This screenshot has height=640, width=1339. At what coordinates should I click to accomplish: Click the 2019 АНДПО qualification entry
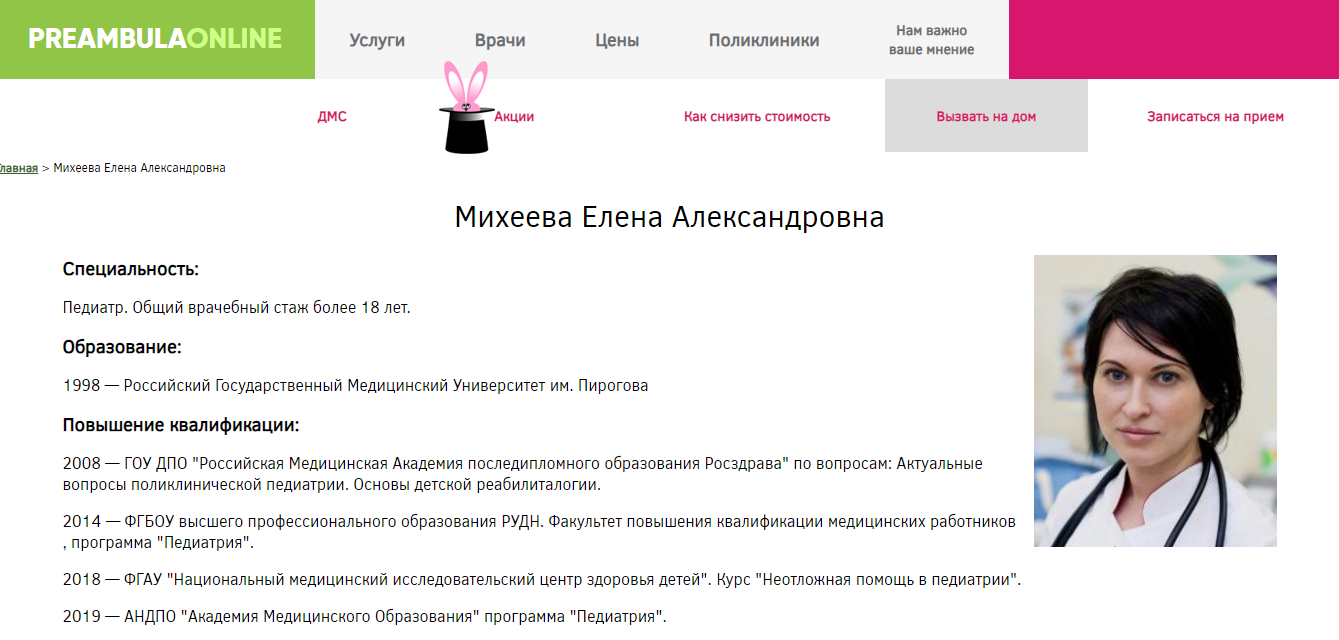coord(365,616)
